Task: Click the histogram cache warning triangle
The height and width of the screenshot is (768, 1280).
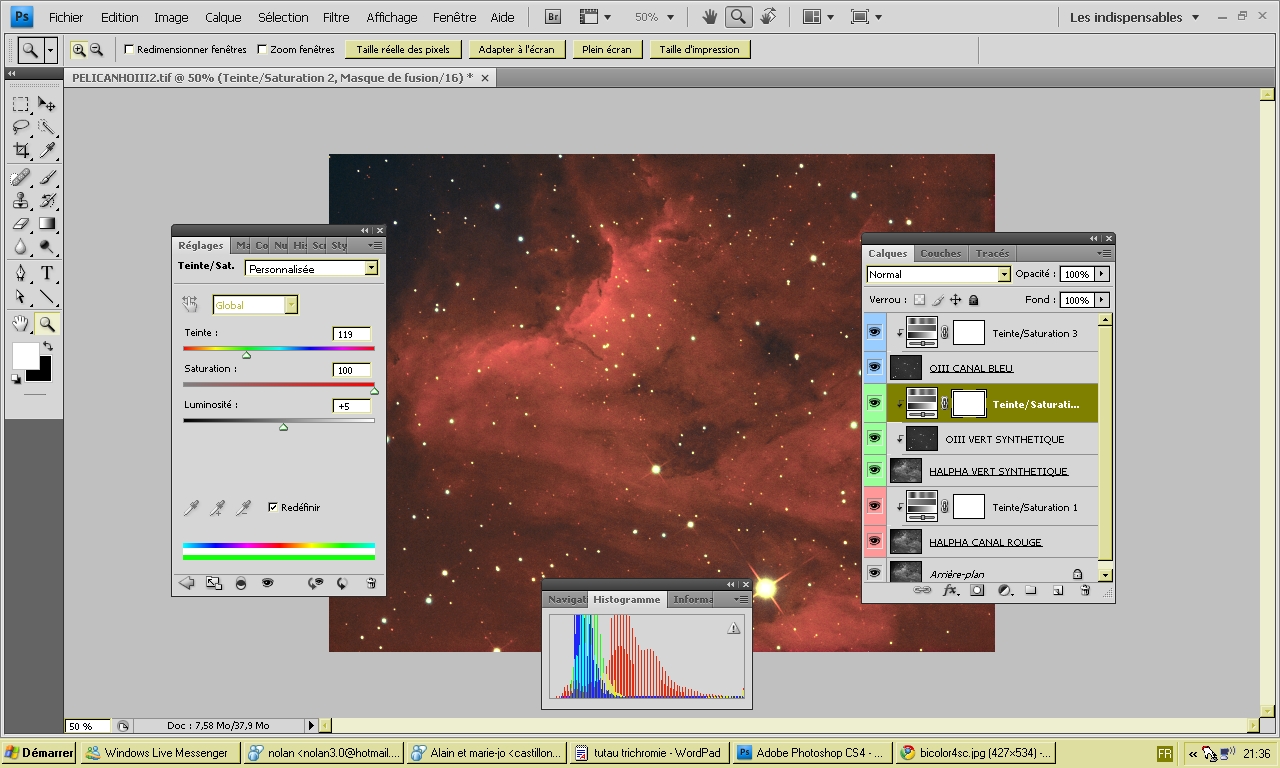Action: pyautogui.click(x=734, y=628)
